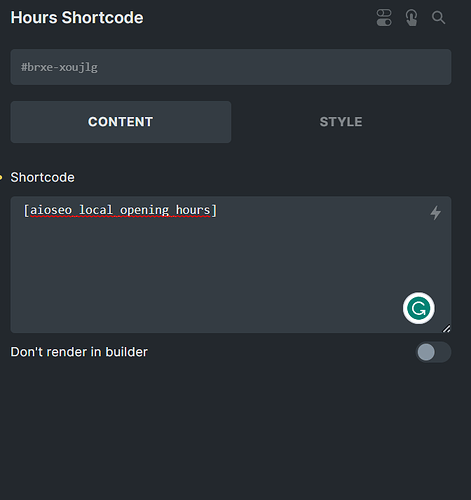Click the Shortcode field label
471x500 pixels.
[42, 177]
